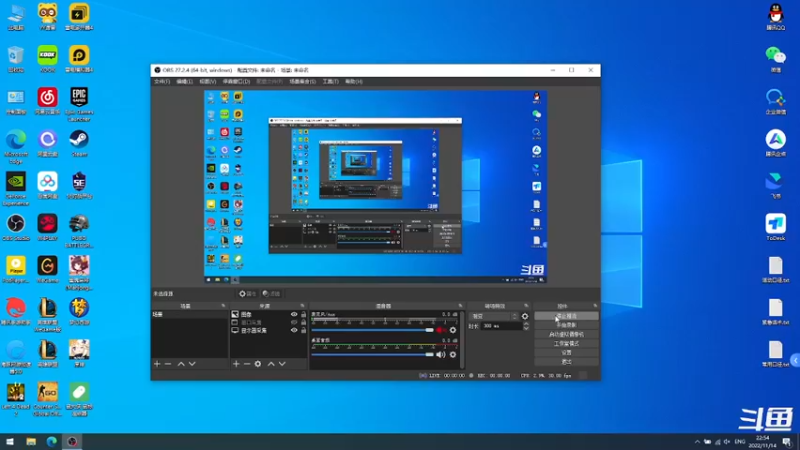The width and height of the screenshot is (800, 450).
Task: Click the streaming button at top of Controls
Action: point(566,316)
